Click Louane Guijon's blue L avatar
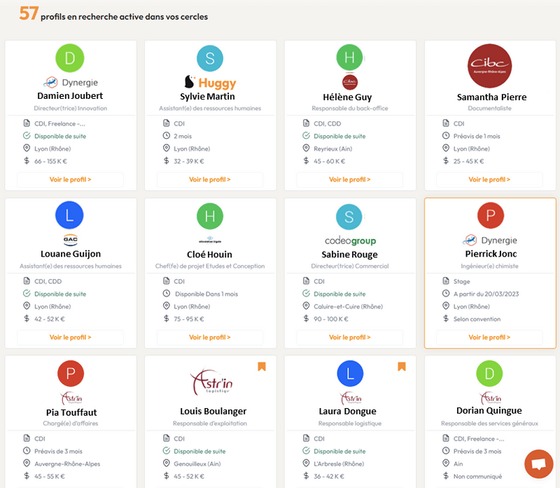Image resolution: width=560 pixels, height=488 pixels. (70, 215)
